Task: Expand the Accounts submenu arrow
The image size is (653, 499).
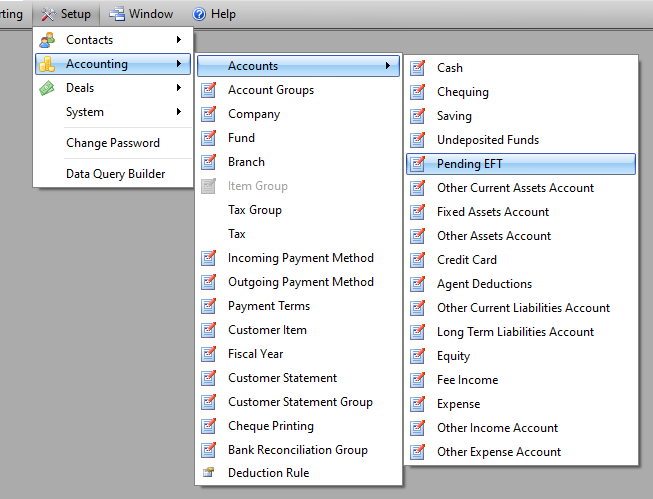Action: point(388,65)
